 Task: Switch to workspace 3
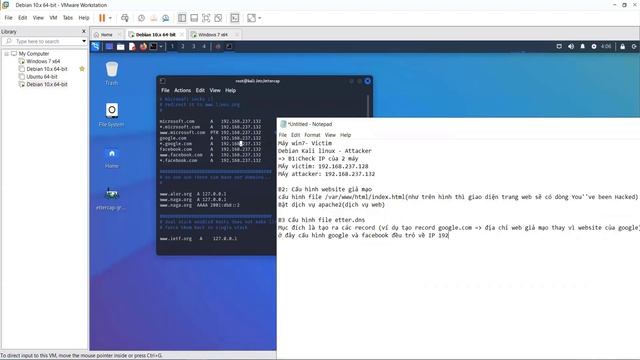pyautogui.click(x=194, y=47)
